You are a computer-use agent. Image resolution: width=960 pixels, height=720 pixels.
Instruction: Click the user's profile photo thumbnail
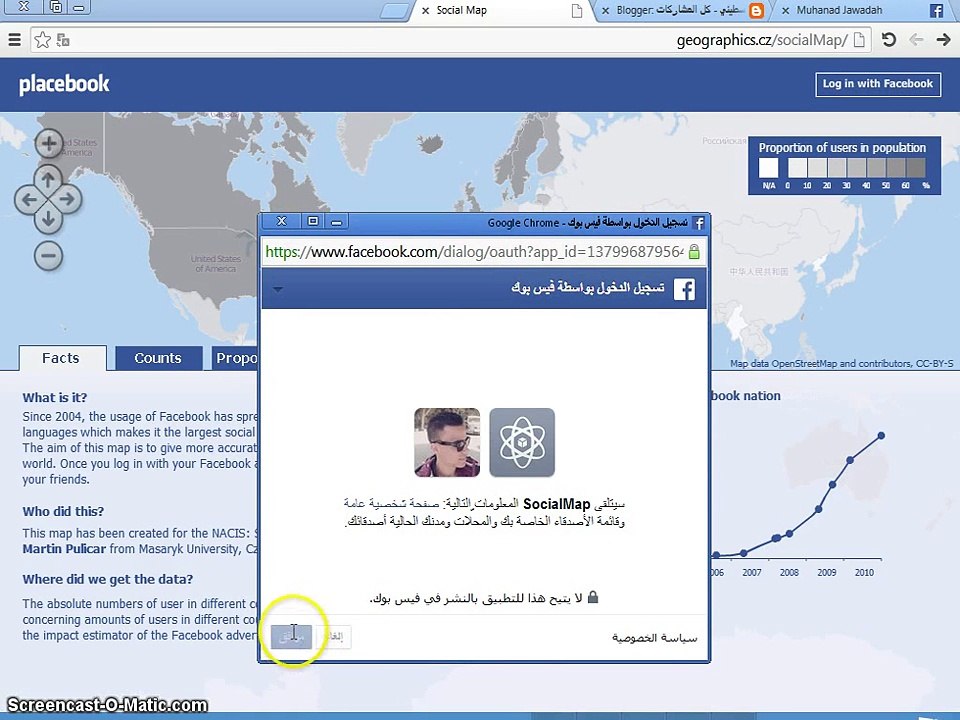[x=447, y=442]
